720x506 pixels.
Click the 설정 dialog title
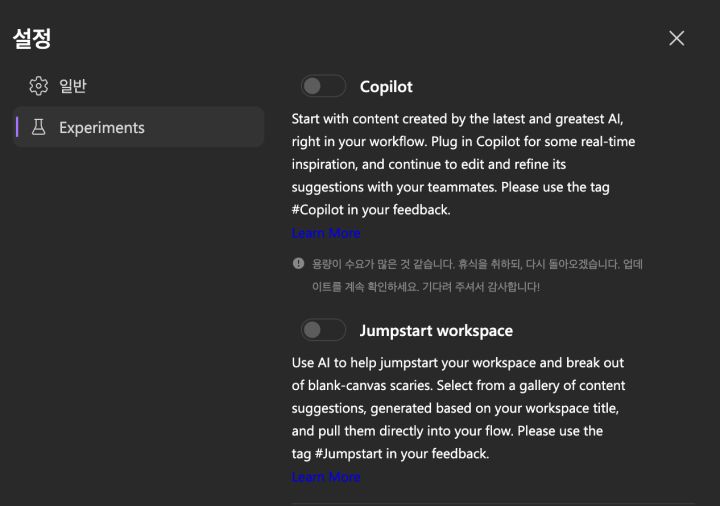tap(32, 38)
